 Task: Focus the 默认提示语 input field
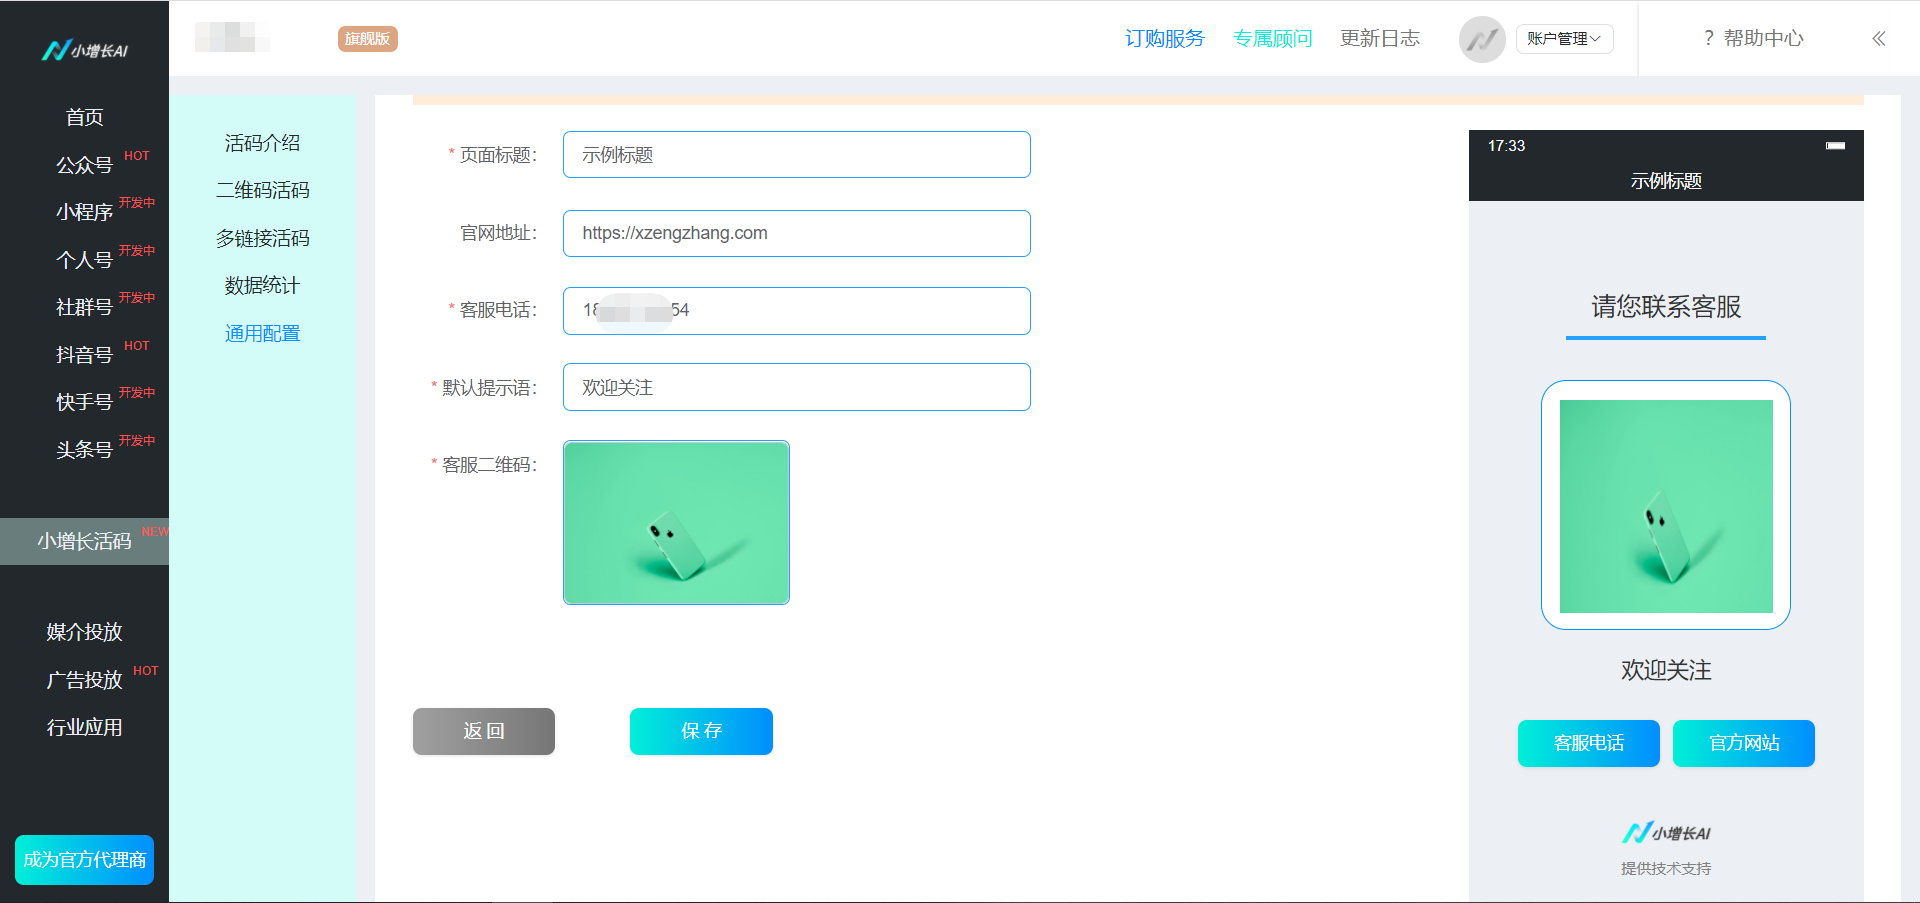797,387
